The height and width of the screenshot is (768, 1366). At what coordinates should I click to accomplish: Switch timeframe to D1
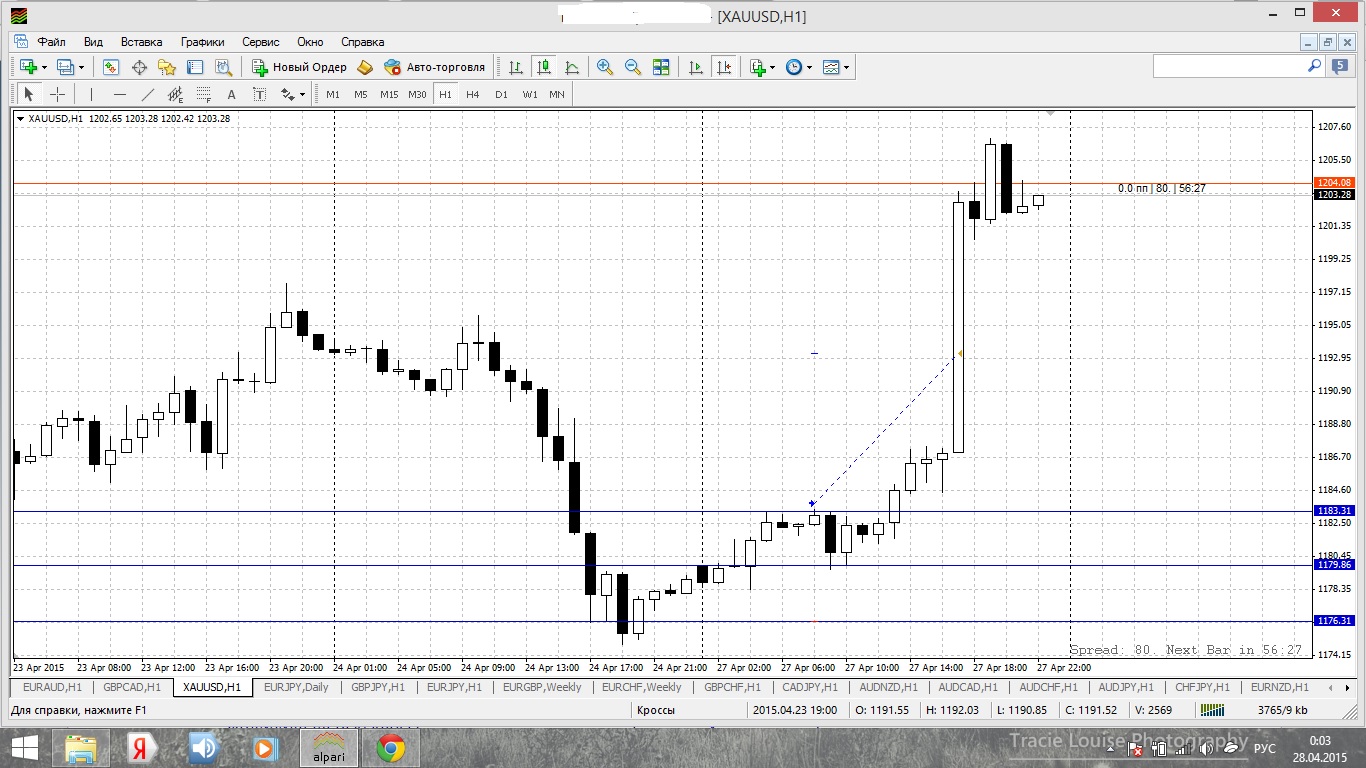(x=501, y=94)
